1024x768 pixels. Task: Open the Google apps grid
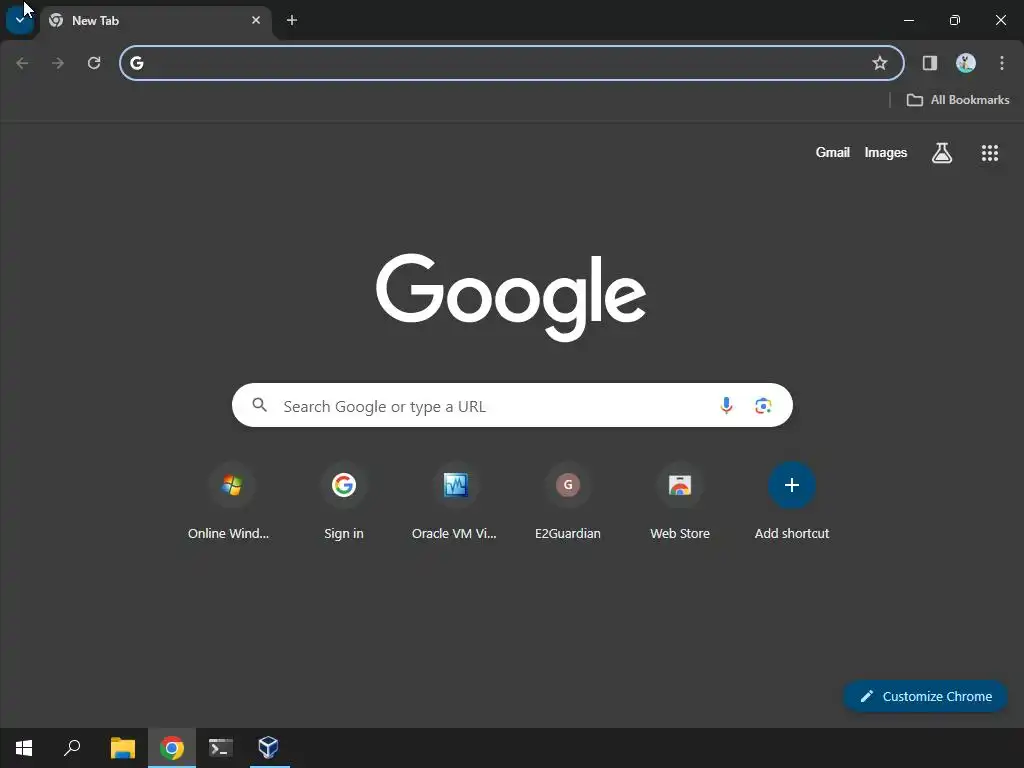tap(990, 153)
